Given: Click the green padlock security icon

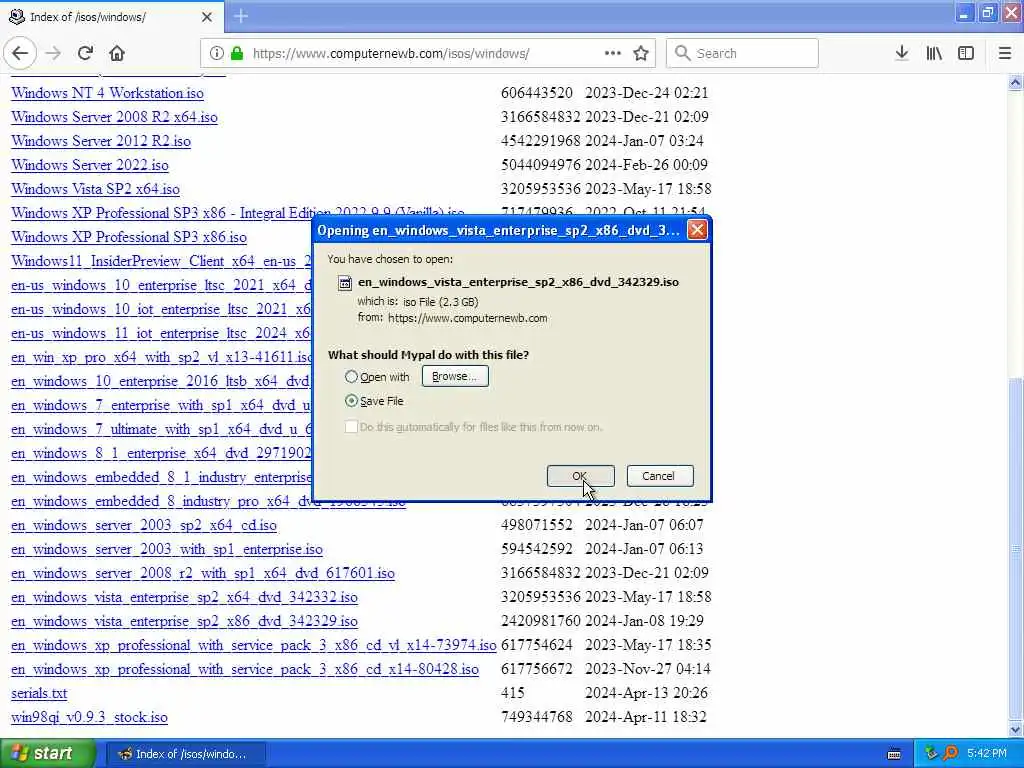Looking at the screenshot, I should pyautogui.click(x=237, y=53).
